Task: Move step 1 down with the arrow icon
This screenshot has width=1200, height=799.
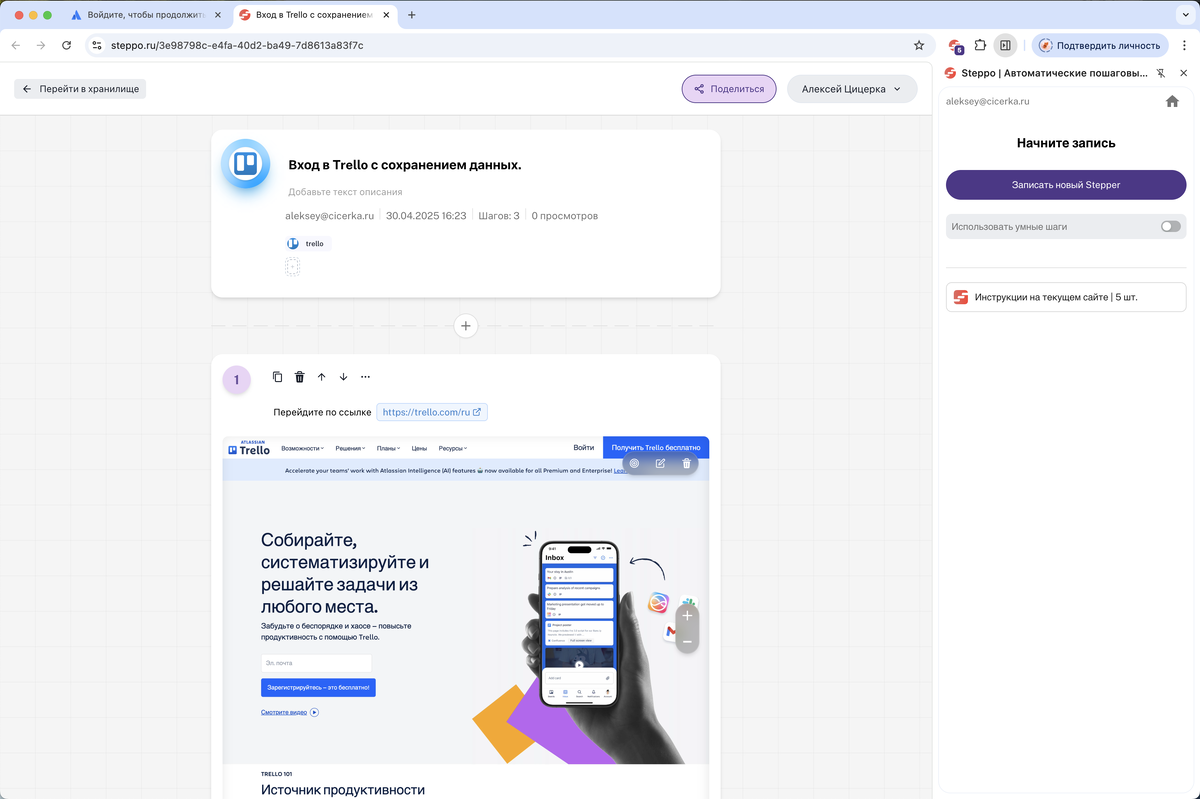Action: [343, 376]
